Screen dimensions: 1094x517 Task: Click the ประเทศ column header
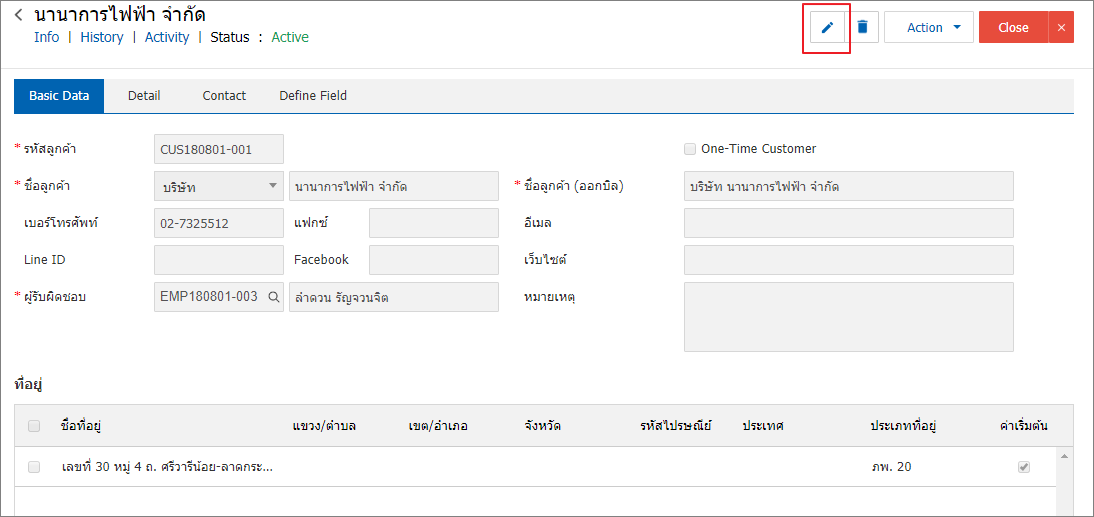click(763, 426)
